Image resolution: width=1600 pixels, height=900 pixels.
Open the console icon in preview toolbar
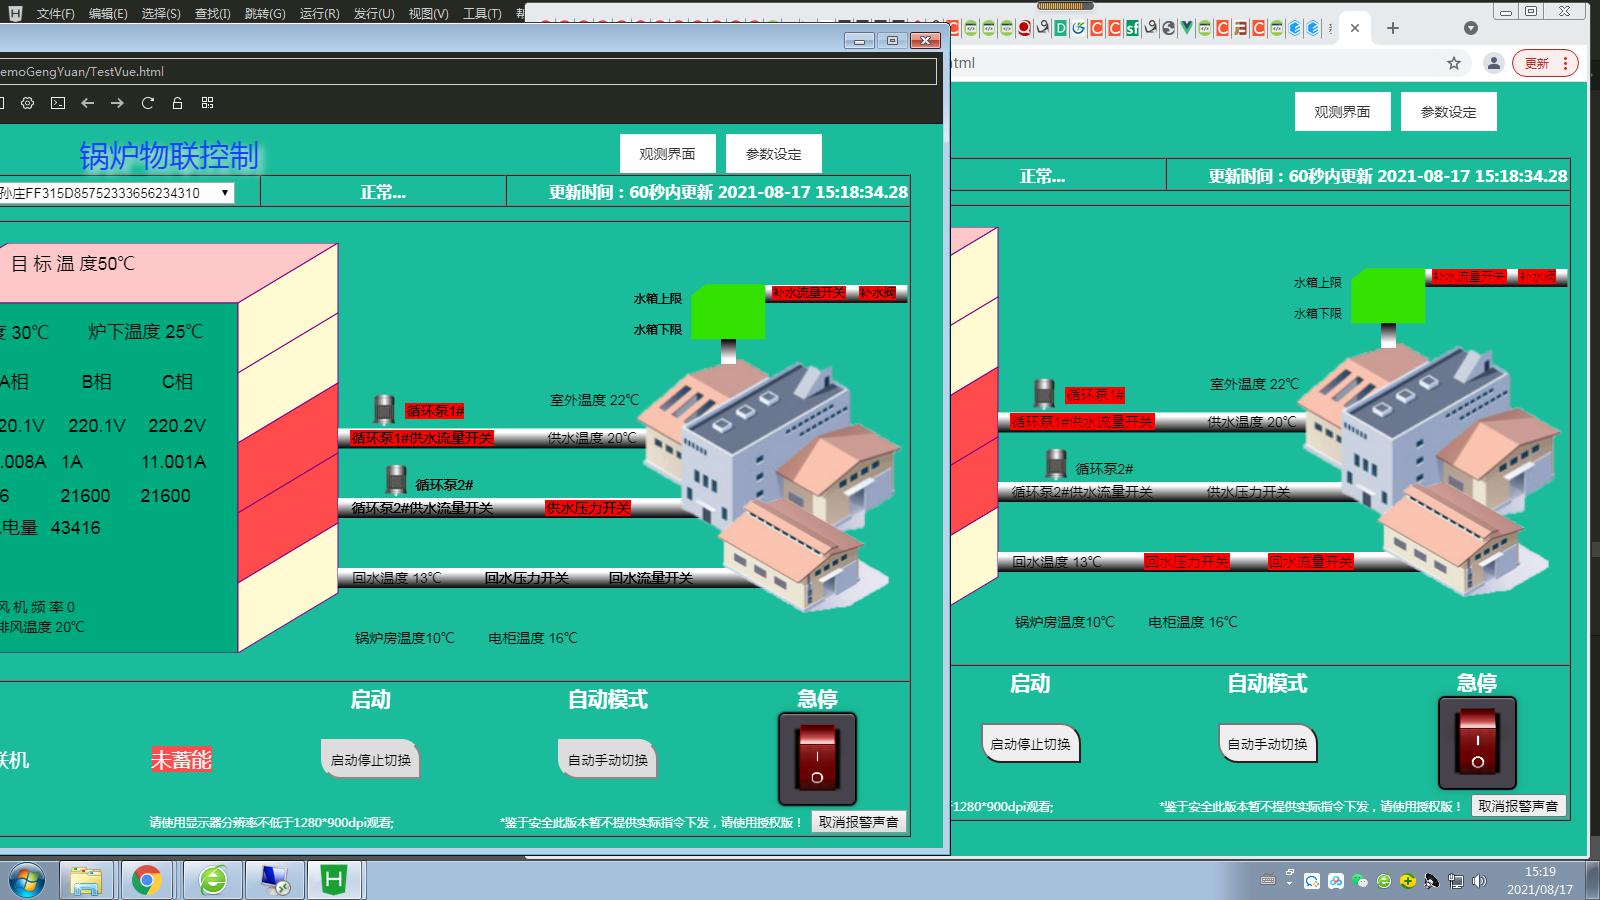[x=58, y=103]
